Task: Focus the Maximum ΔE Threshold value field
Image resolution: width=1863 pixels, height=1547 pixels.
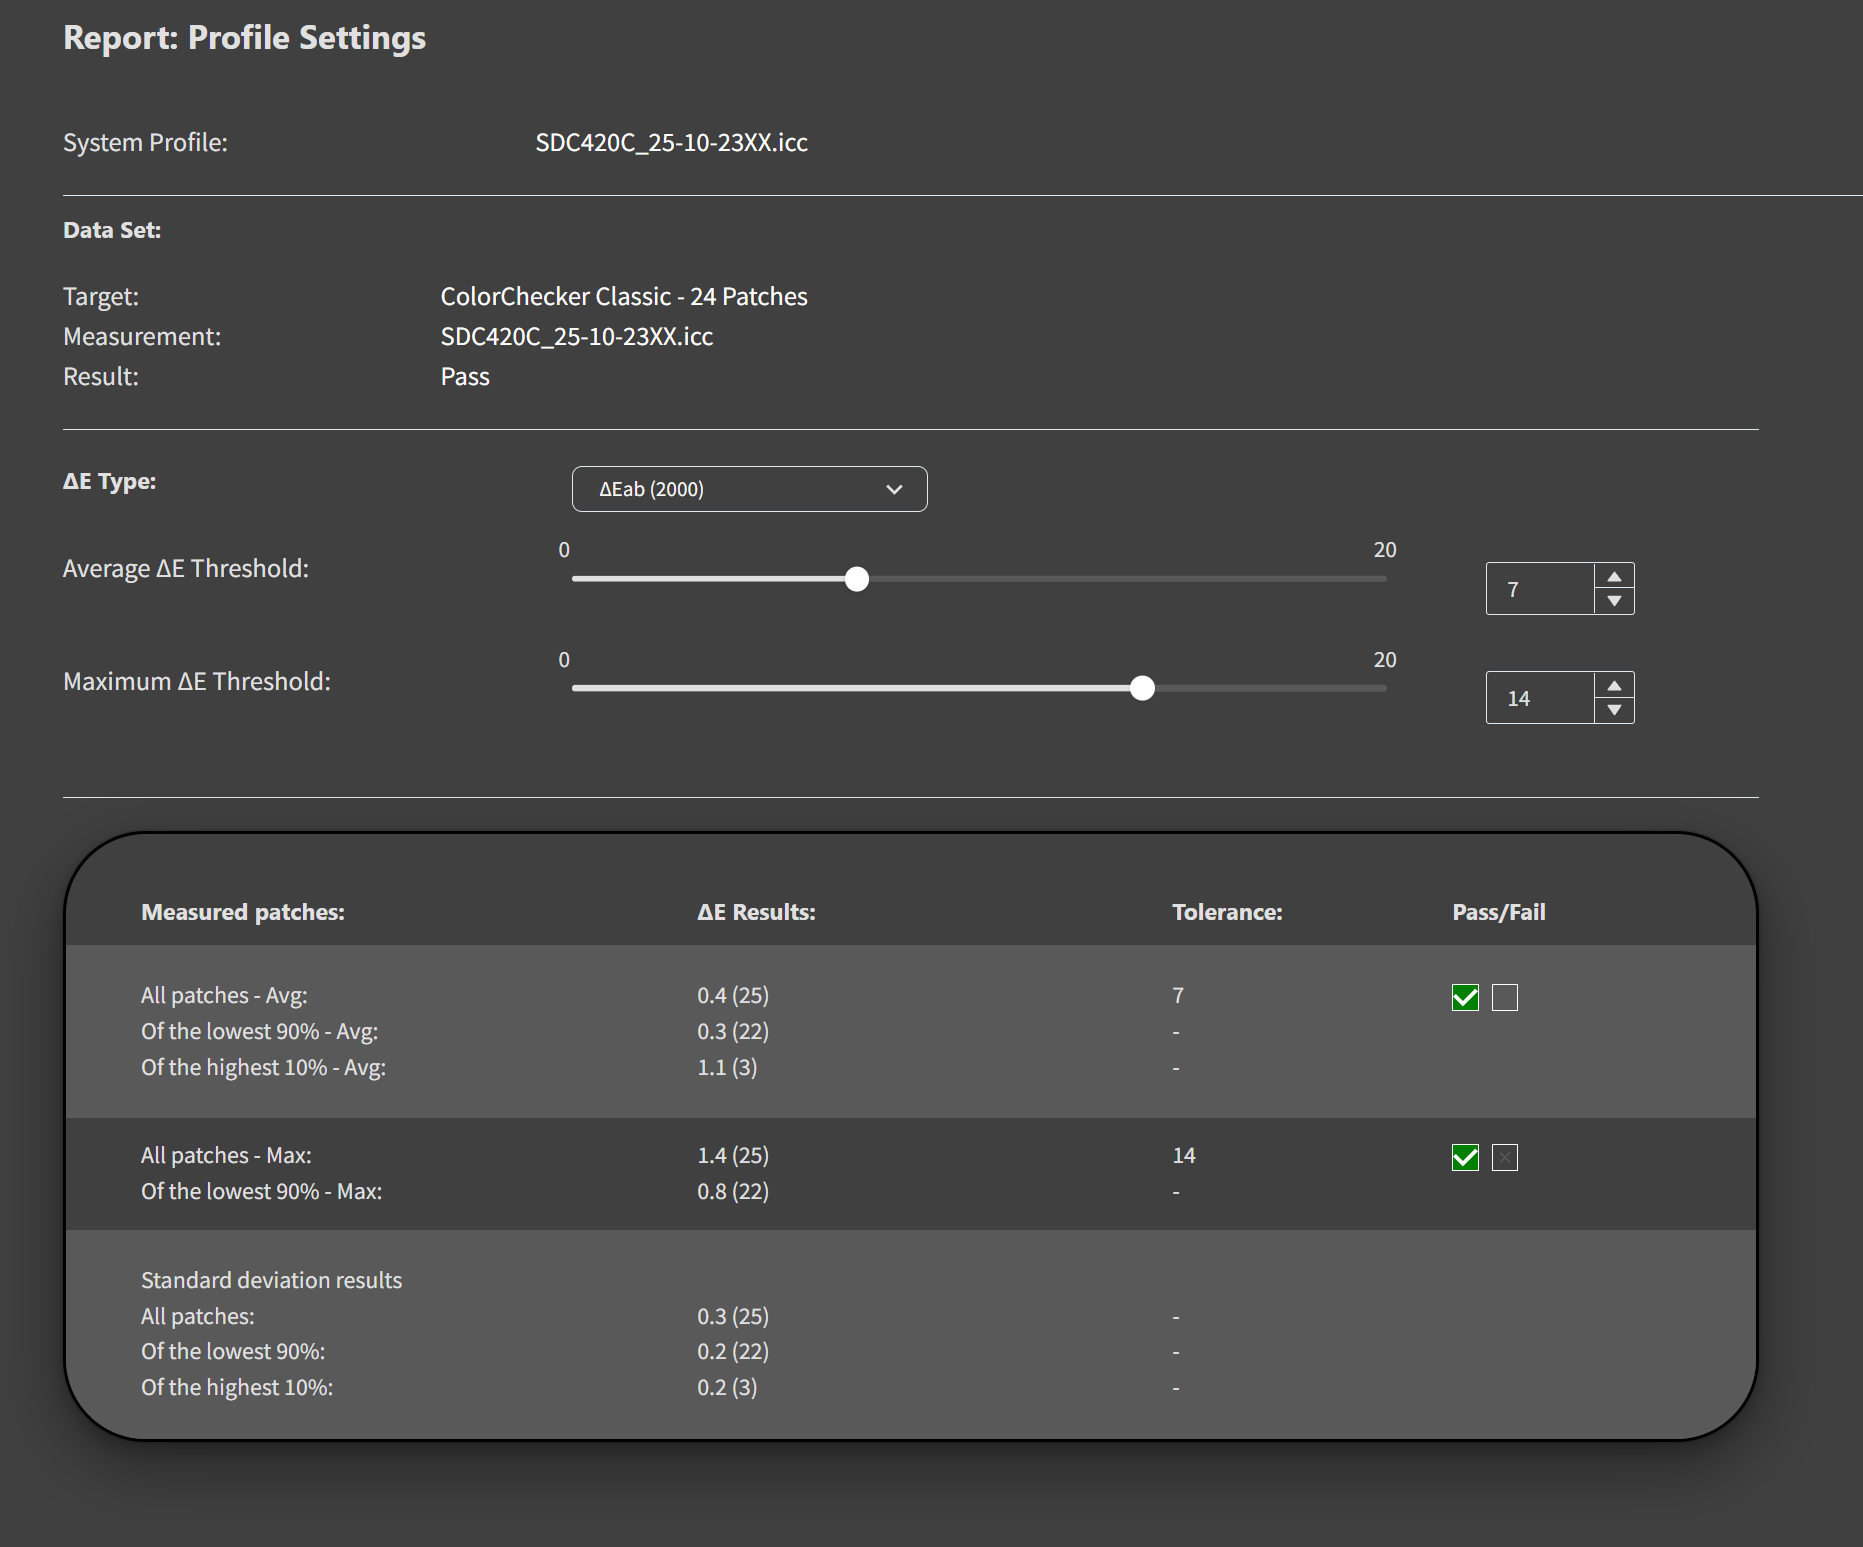Action: [x=1539, y=698]
